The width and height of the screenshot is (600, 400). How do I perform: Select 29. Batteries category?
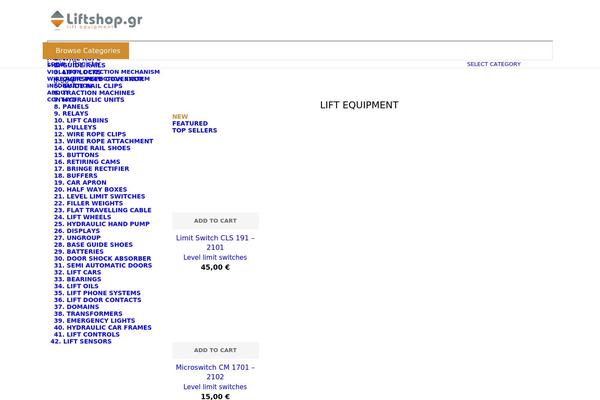coord(79,251)
